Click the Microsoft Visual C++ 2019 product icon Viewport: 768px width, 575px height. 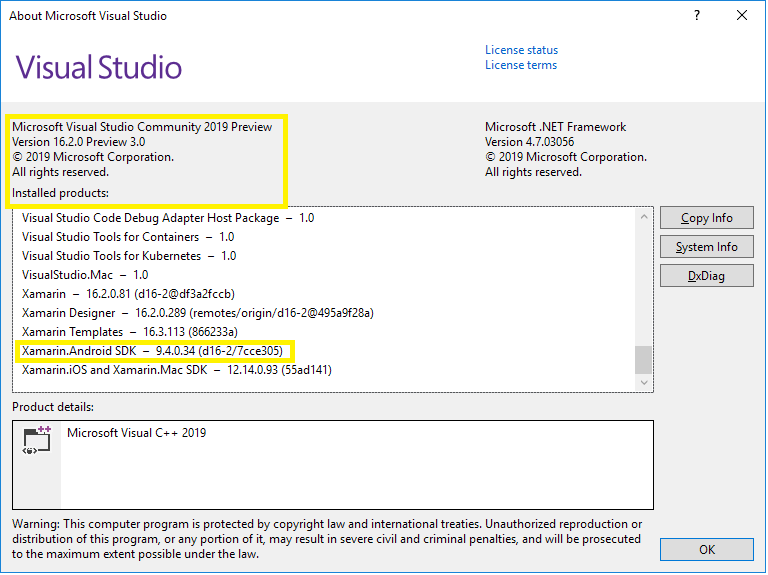tap(37, 440)
